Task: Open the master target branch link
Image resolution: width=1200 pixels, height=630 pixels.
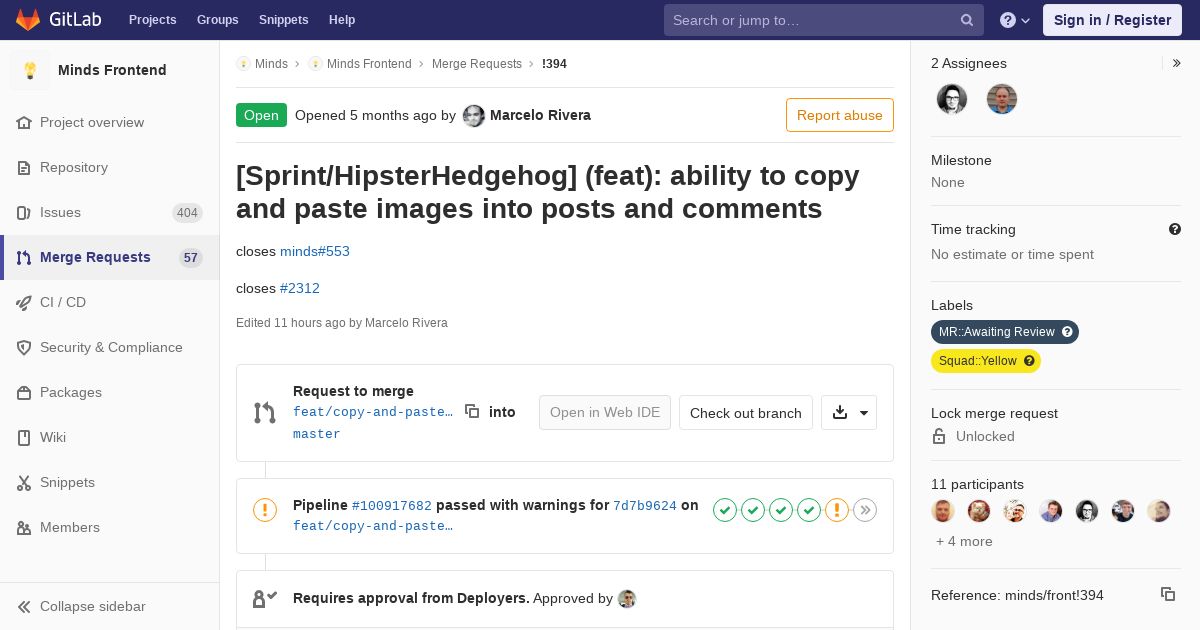Action: click(x=317, y=434)
